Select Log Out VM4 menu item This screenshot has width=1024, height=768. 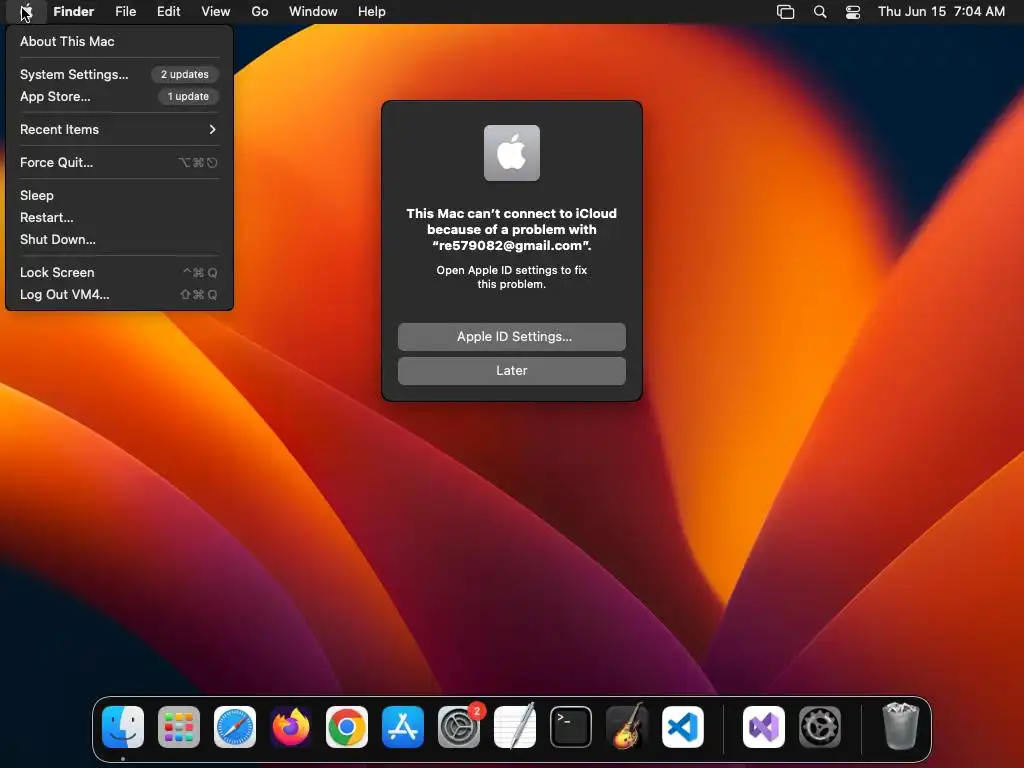tap(120, 295)
